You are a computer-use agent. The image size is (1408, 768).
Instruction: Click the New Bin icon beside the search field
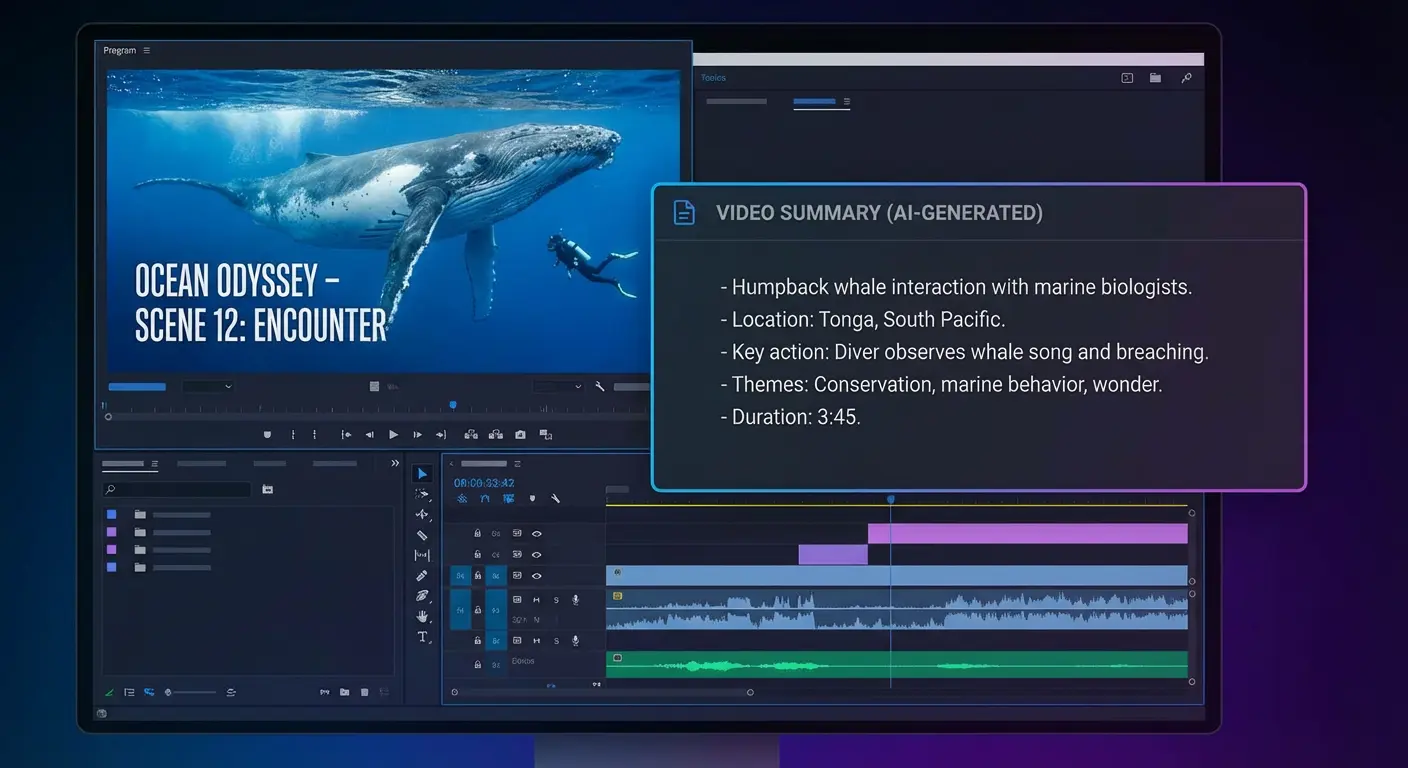(x=267, y=489)
